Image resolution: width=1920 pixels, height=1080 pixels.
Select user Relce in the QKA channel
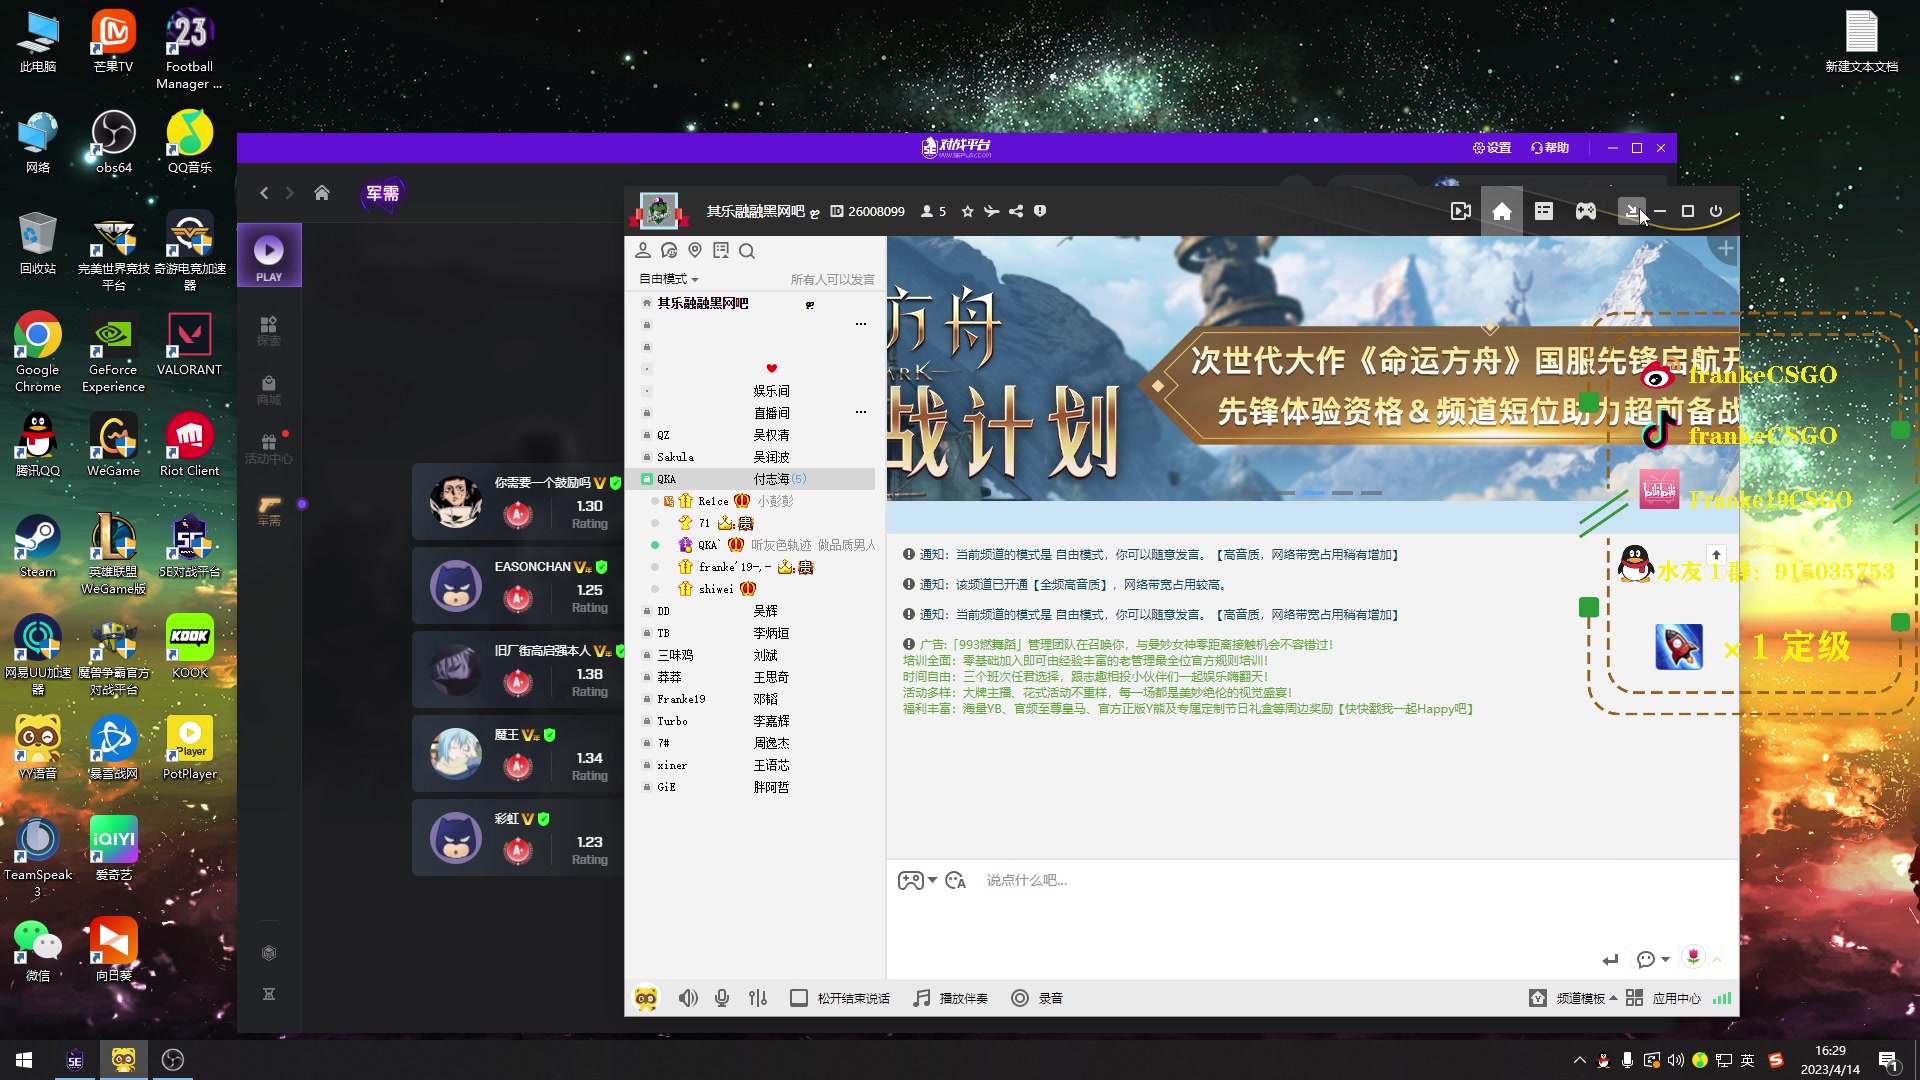pyautogui.click(x=750, y=501)
